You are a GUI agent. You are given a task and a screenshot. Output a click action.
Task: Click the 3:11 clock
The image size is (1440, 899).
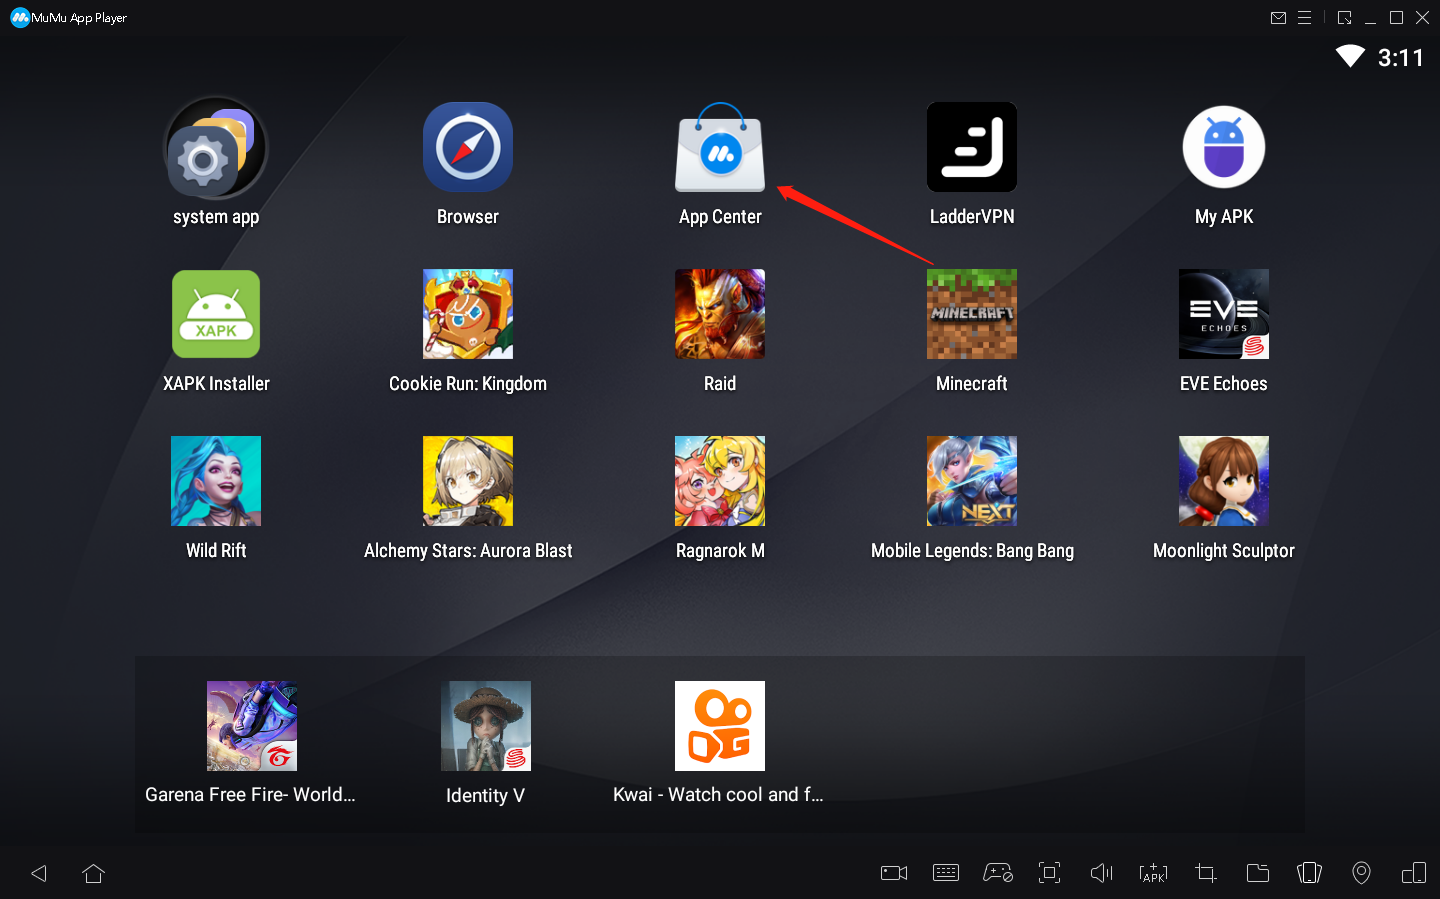pyautogui.click(x=1401, y=58)
